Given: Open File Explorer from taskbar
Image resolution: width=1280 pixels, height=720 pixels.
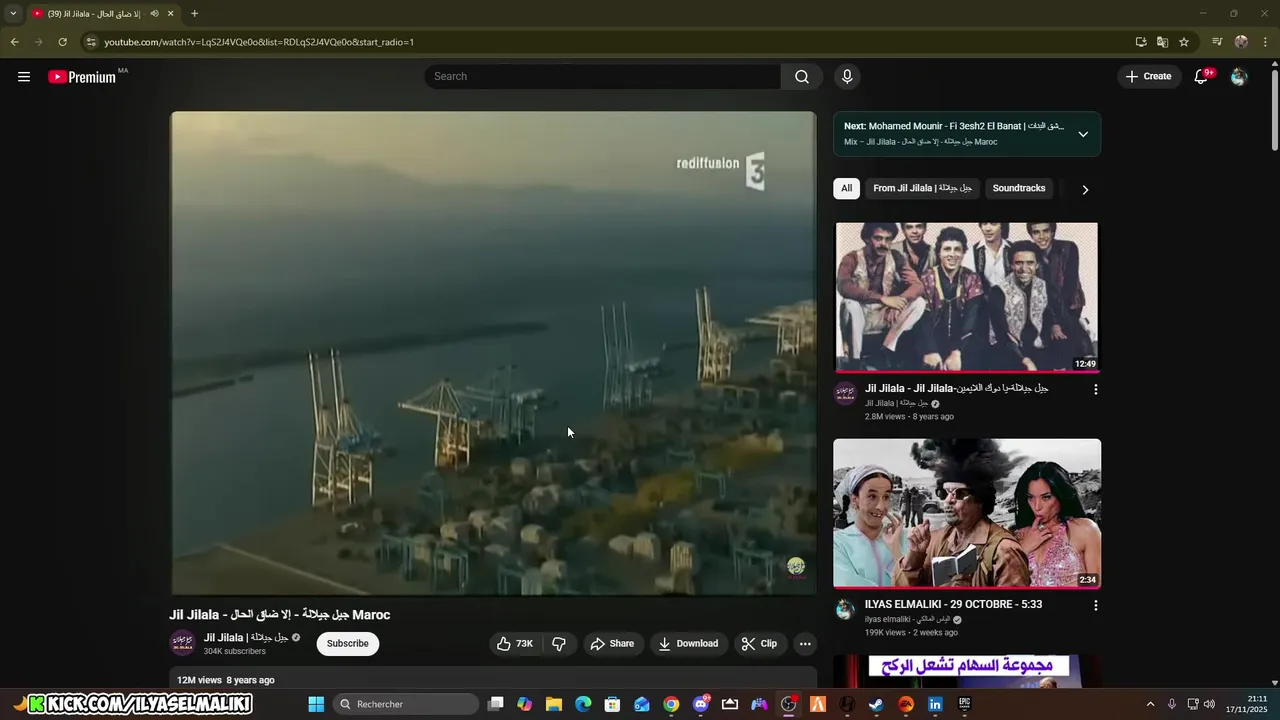Looking at the screenshot, I should point(554,704).
